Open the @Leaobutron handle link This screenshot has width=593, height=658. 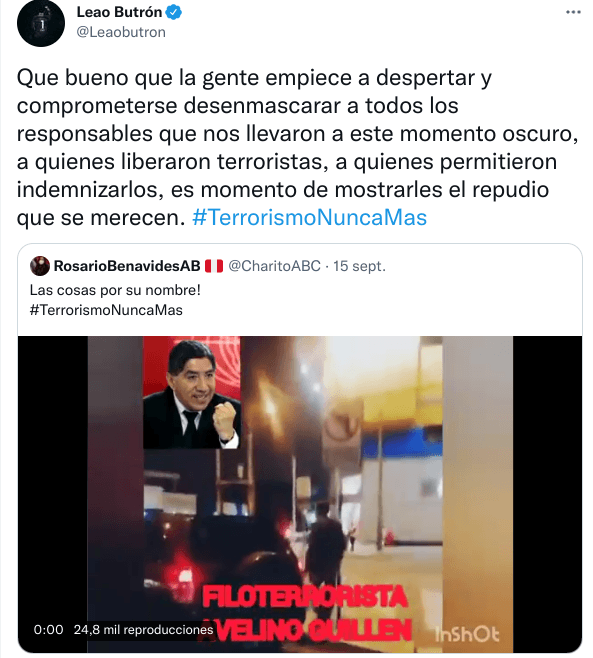point(121,32)
